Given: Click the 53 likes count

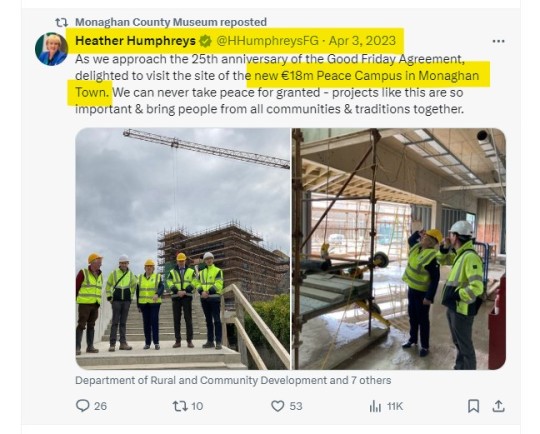Looking at the screenshot, I should [295, 406].
